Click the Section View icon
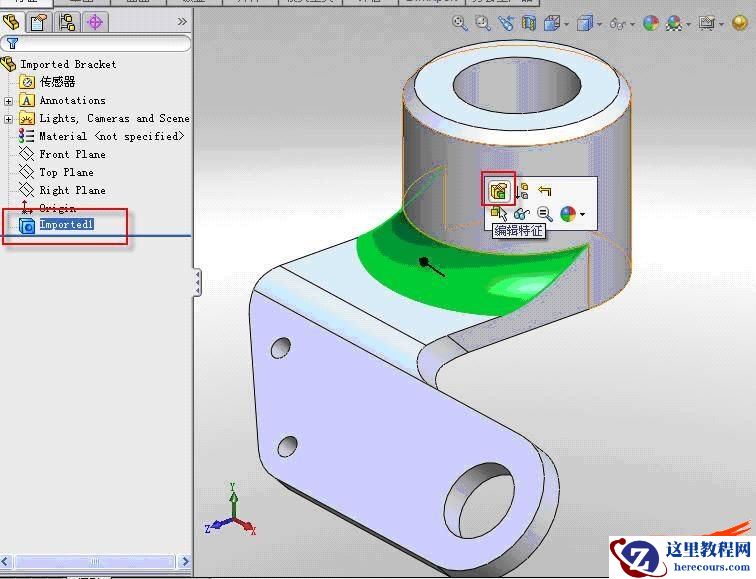Image resolution: width=756 pixels, height=579 pixels. click(530, 23)
